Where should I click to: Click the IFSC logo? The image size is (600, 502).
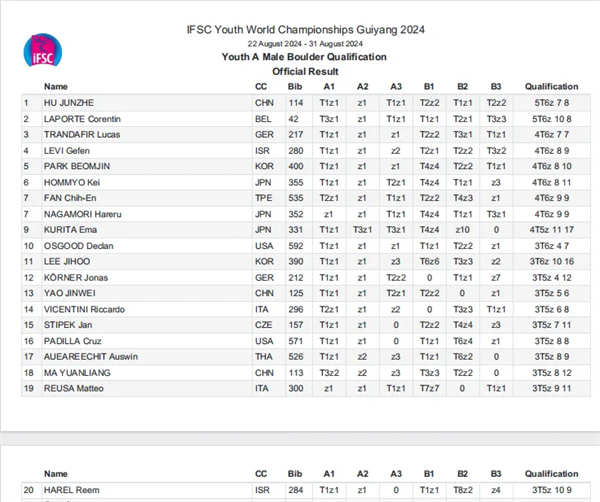tap(42, 50)
